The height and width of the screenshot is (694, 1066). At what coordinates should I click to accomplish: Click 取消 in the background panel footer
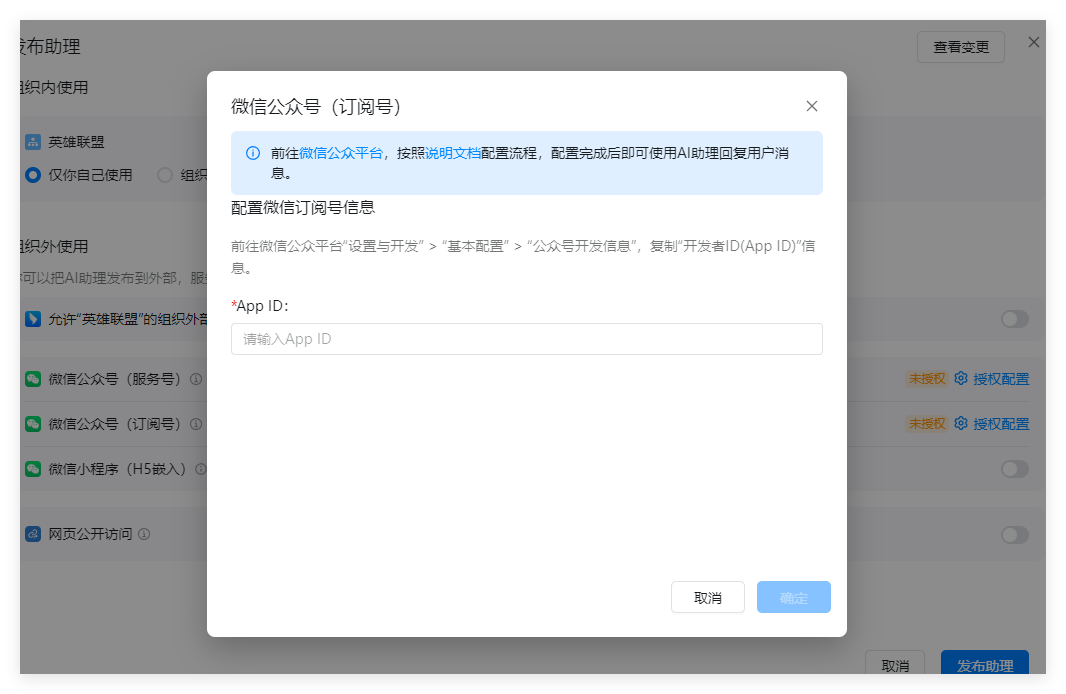[x=895, y=663]
